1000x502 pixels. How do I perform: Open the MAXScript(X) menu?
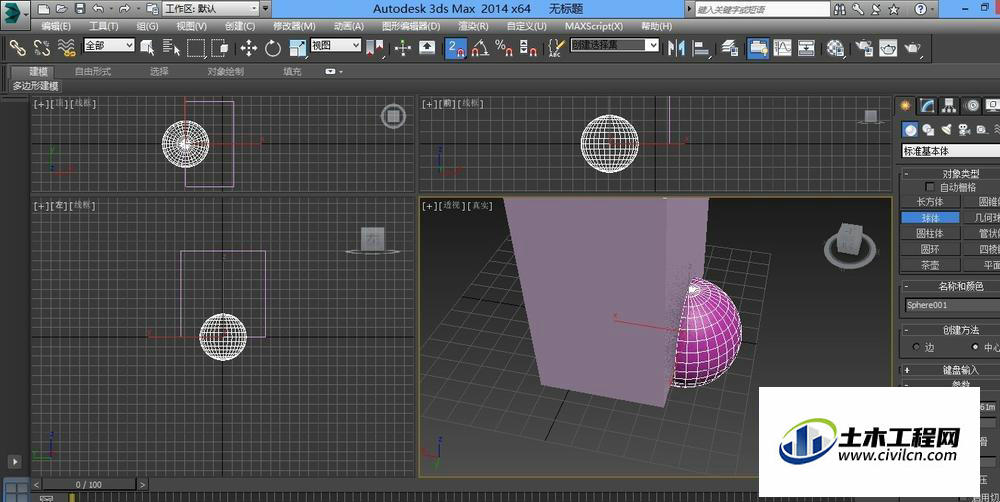(x=594, y=26)
